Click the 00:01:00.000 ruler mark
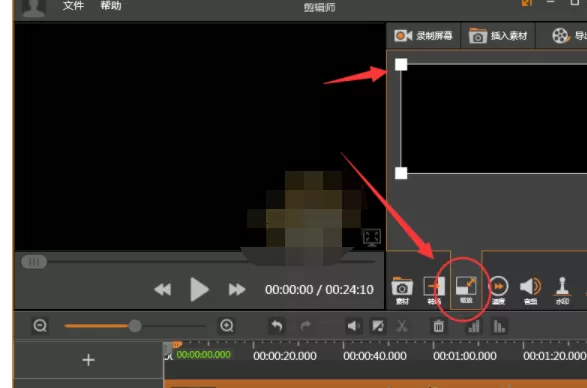The width and height of the screenshot is (587, 388). pos(465,356)
